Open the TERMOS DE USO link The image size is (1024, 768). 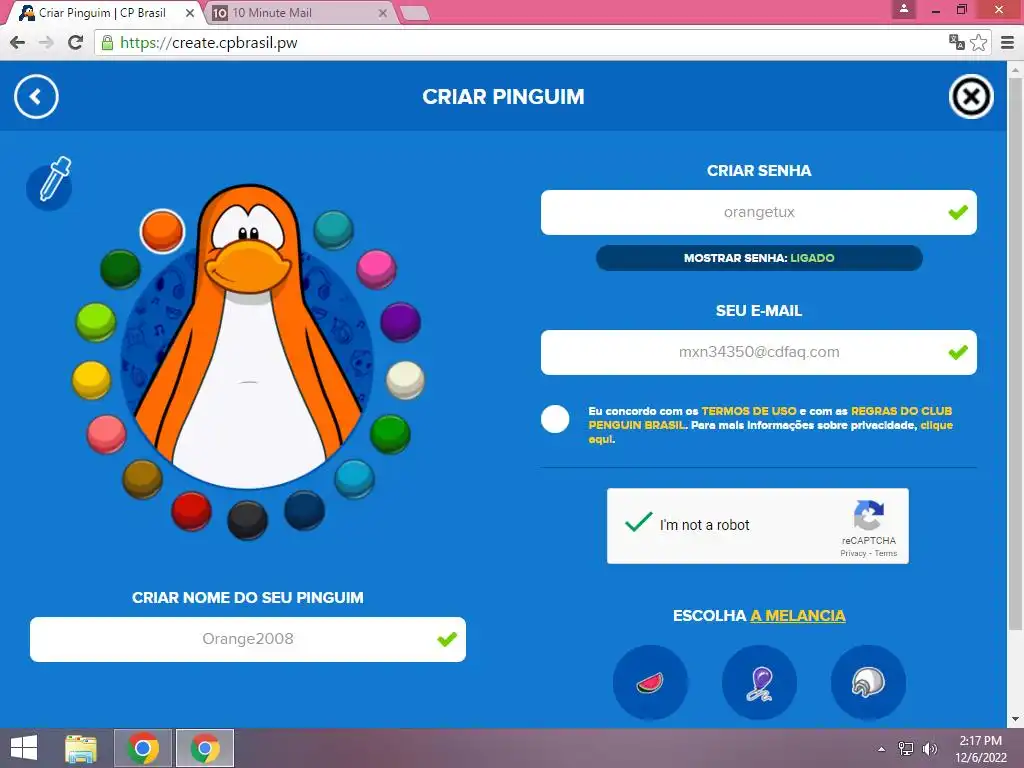[x=749, y=411]
